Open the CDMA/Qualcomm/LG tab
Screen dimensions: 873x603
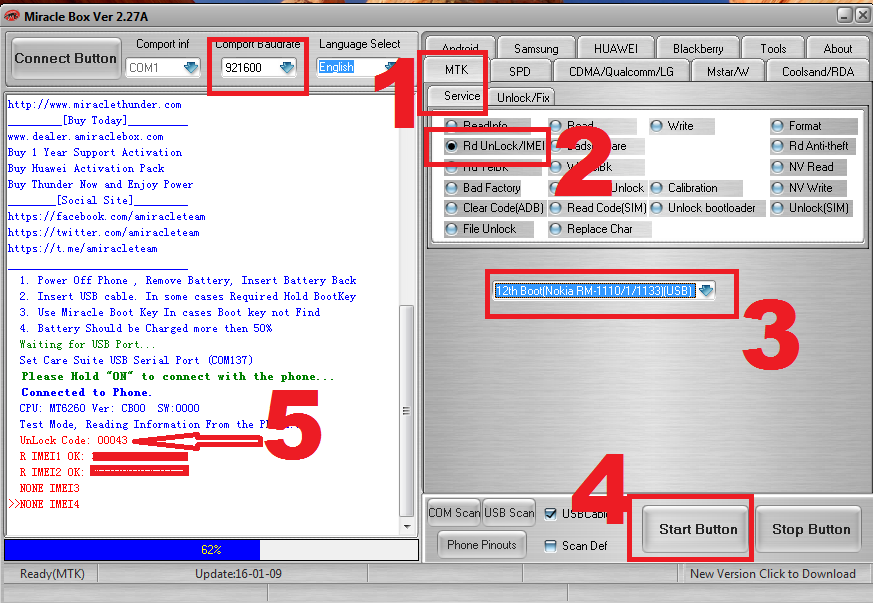point(621,71)
